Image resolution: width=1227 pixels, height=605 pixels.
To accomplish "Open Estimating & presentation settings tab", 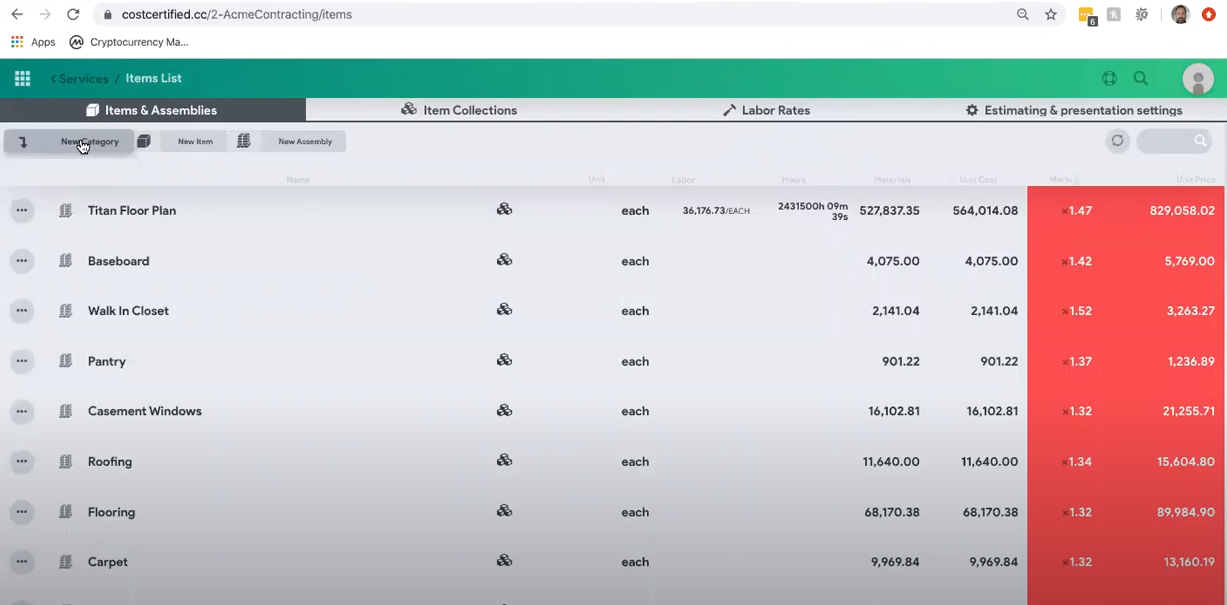I will click(x=1074, y=110).
